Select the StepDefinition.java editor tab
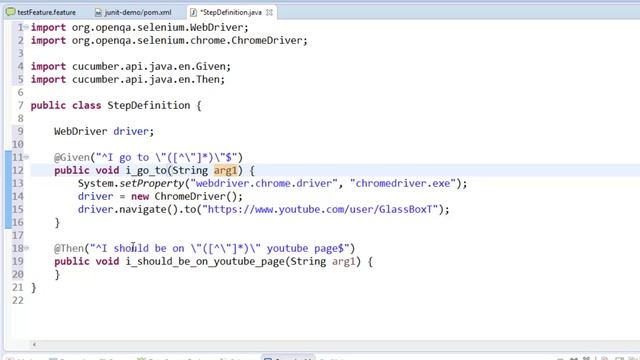This screenshot has width=640, height=360. (x=231, y=12)
